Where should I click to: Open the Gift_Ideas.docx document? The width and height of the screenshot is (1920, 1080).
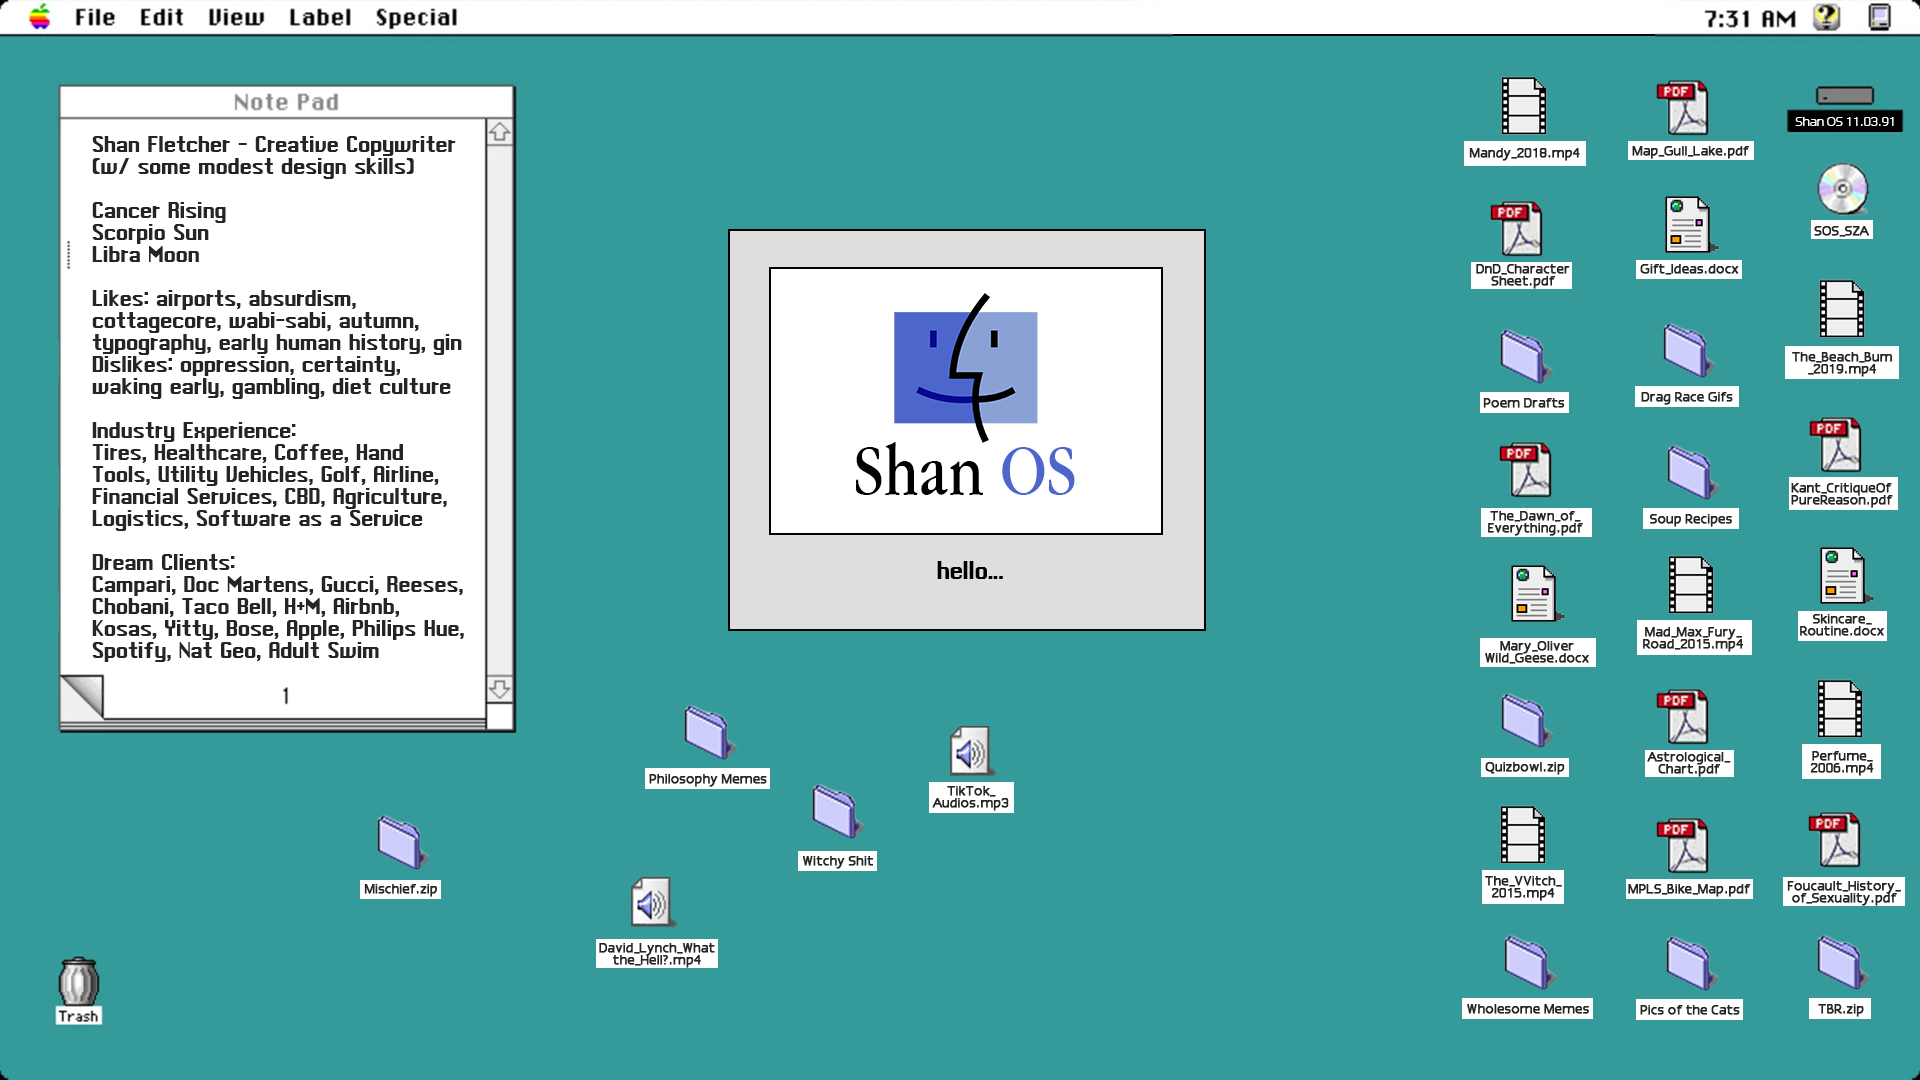click(x=1688, y=225)
